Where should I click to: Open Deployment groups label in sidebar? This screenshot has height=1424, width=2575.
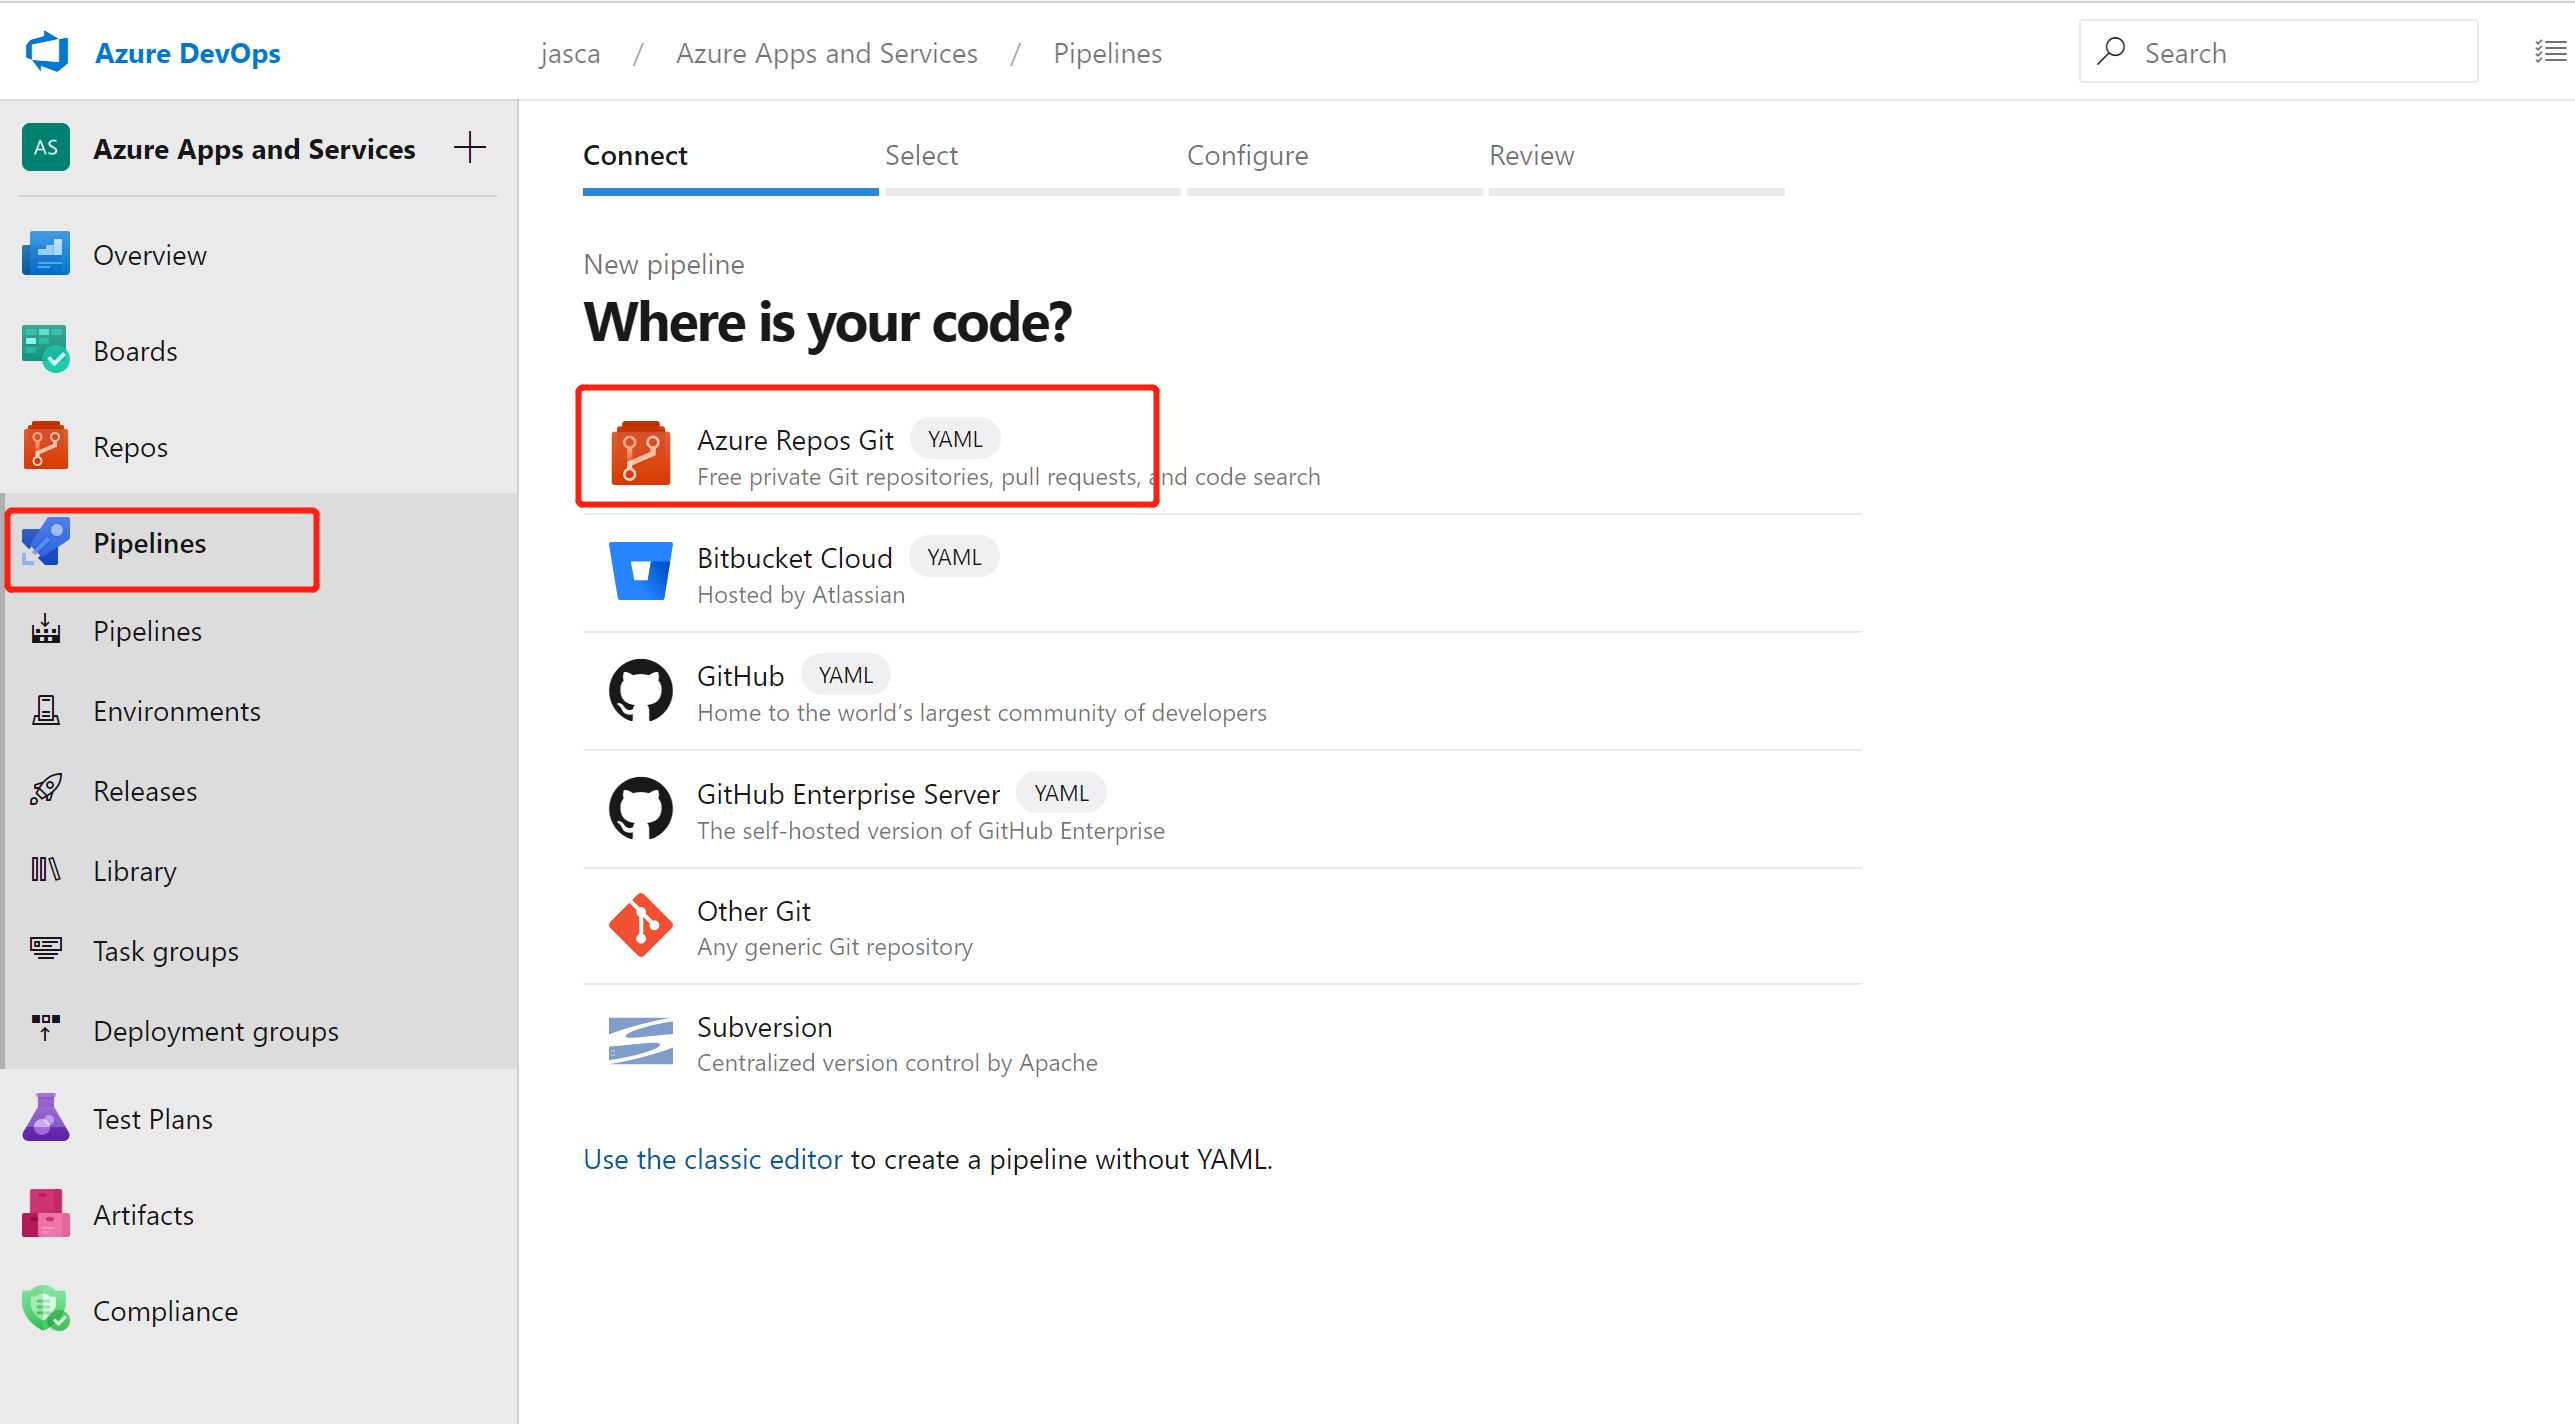(216, 1031)
